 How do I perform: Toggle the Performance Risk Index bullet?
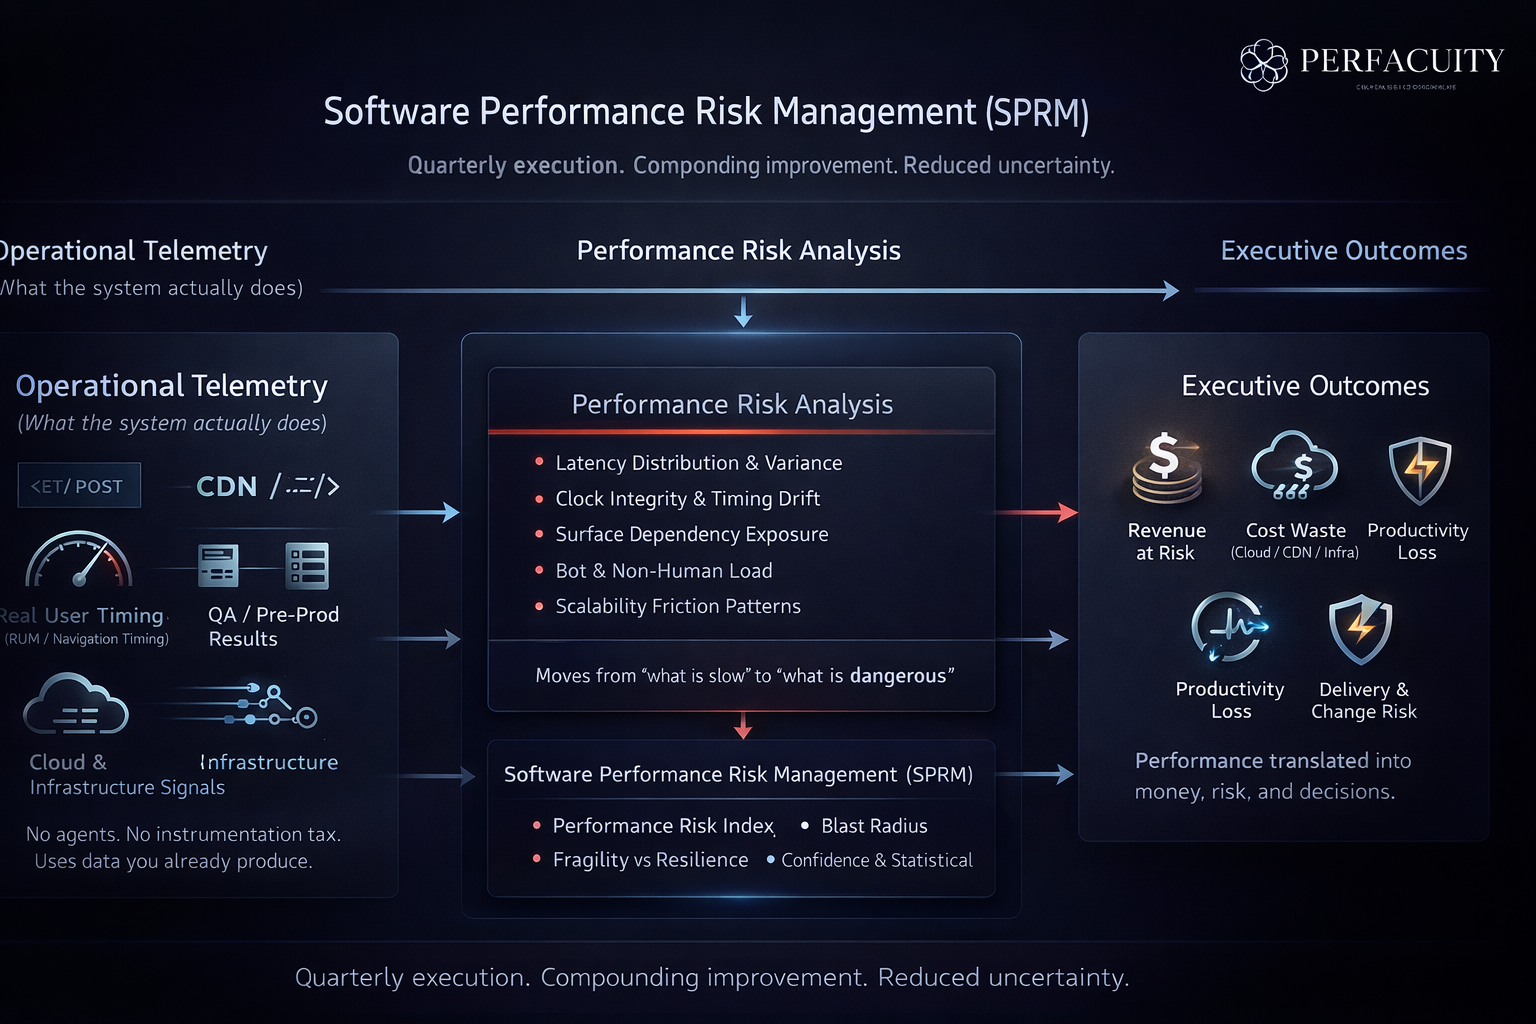click(536, 826)
